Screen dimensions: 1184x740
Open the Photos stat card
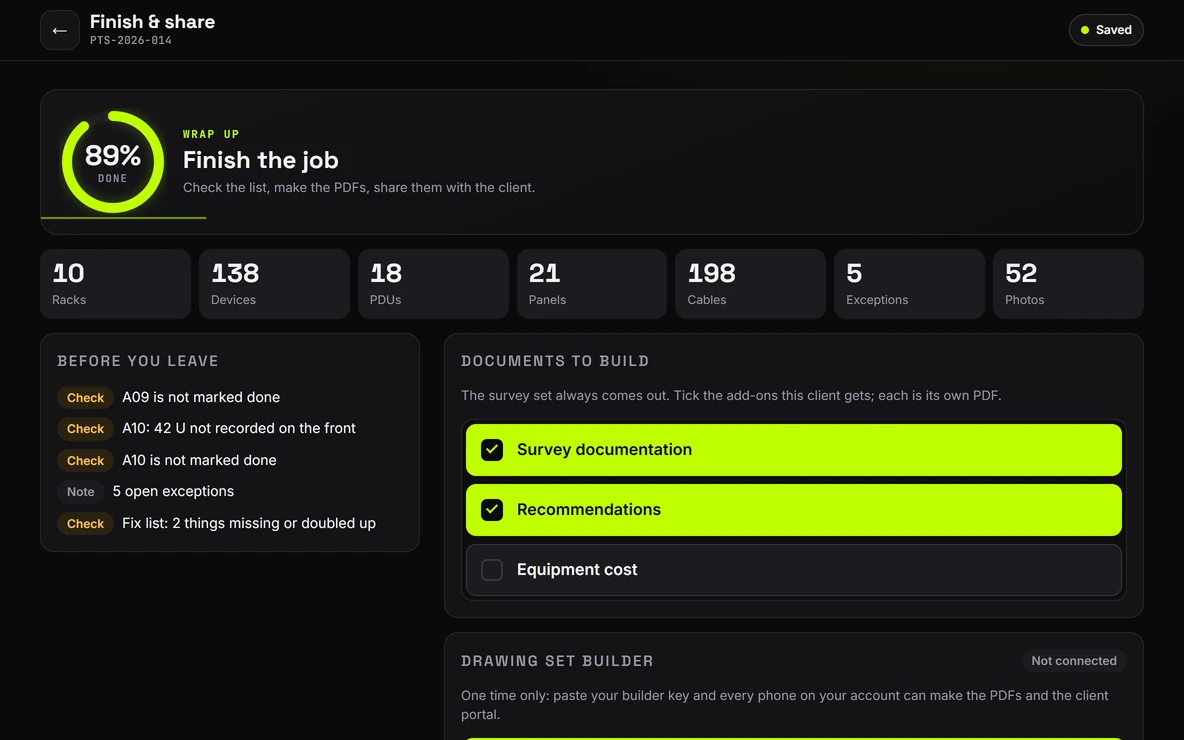point(1068,284)
